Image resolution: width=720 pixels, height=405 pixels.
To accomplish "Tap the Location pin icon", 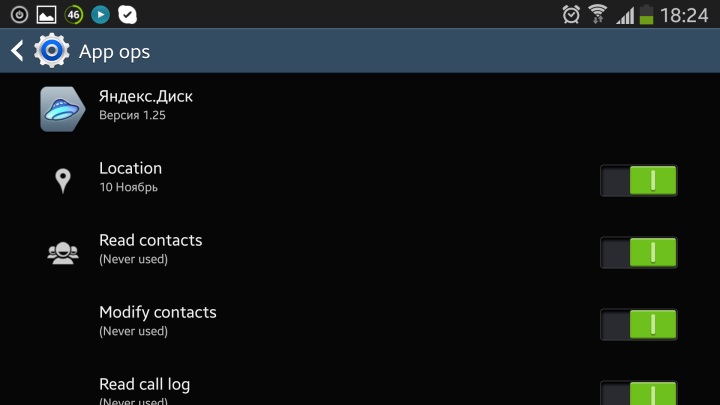I will (x=62, y=181).
